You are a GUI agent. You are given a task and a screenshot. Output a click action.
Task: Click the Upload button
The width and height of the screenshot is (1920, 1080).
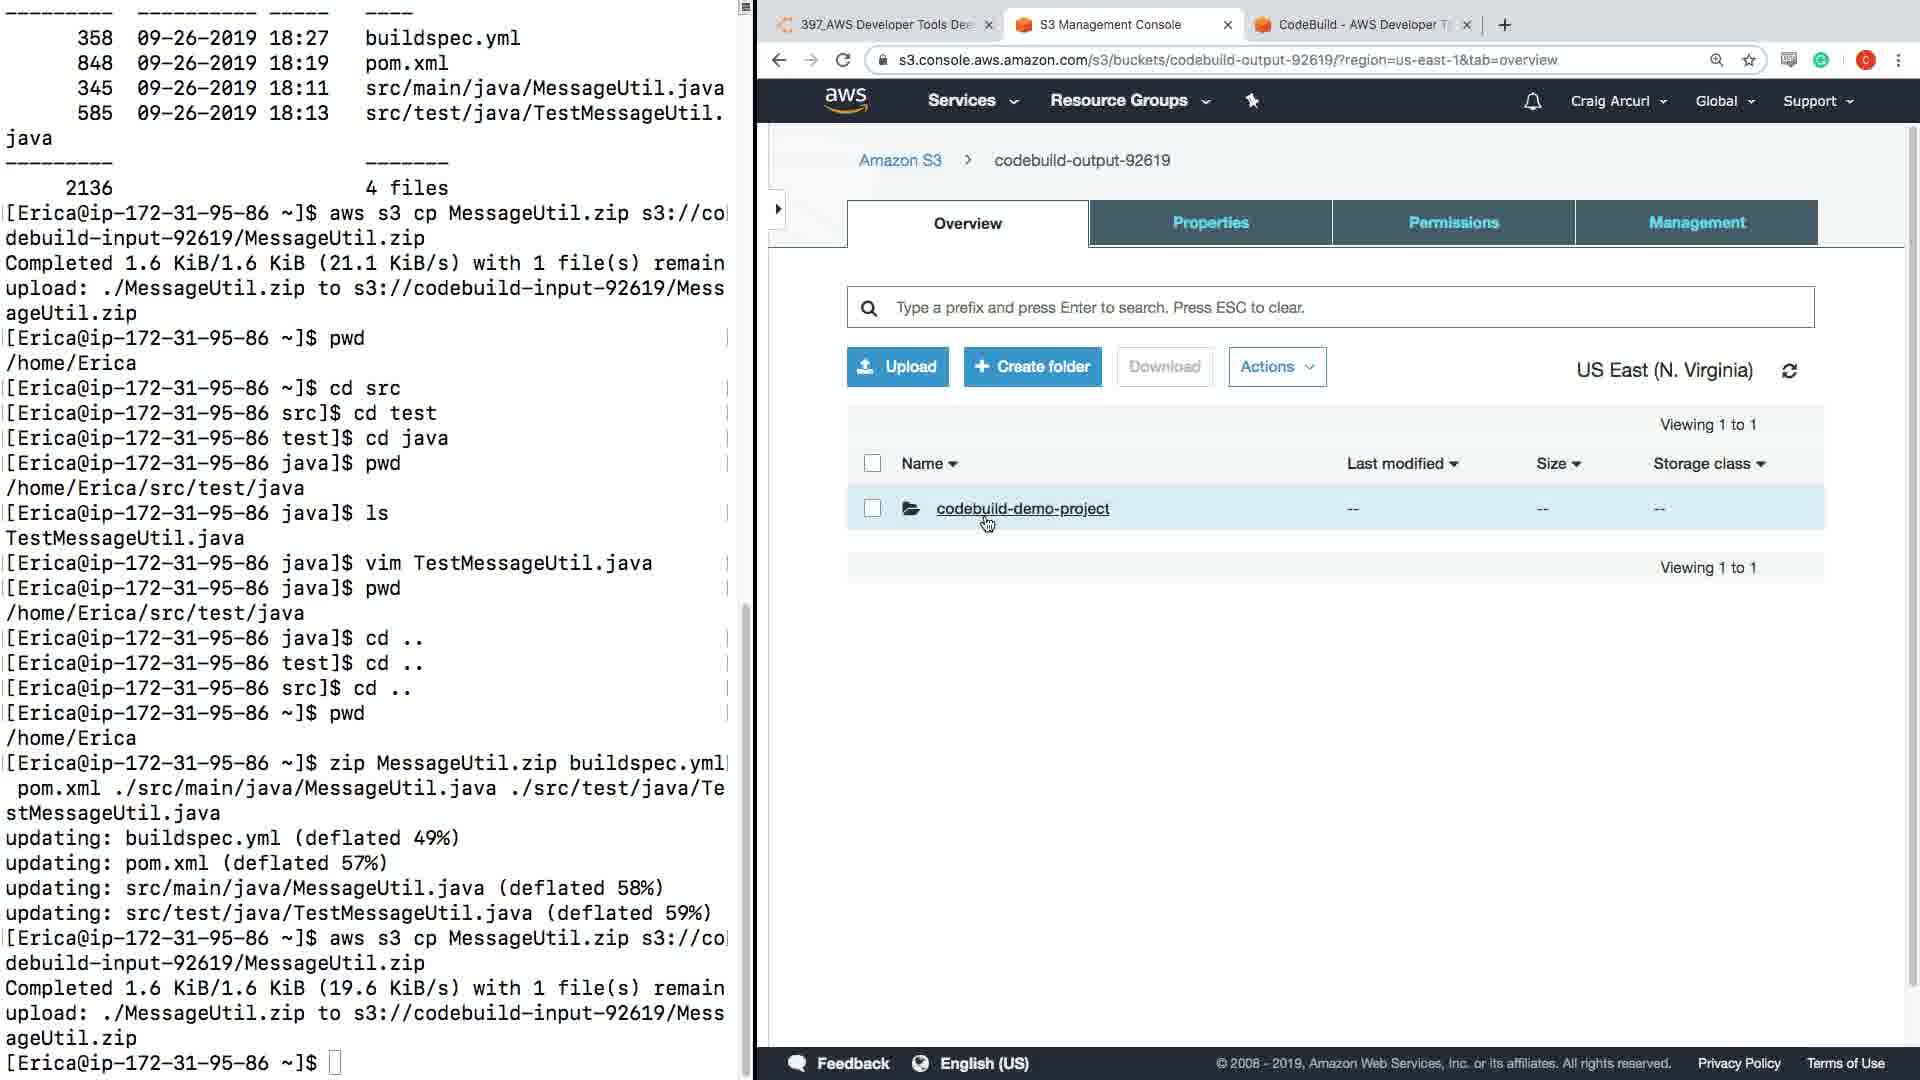coord(897,367)
